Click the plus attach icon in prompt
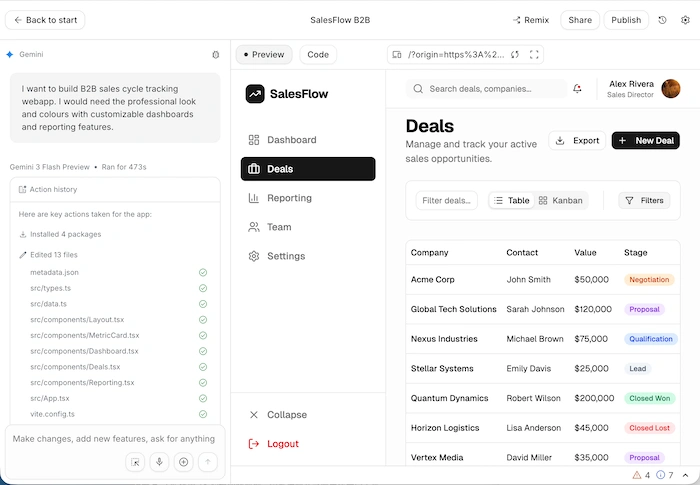The height and width of the screenshot is (485, 700). click(x=183, y=462)
